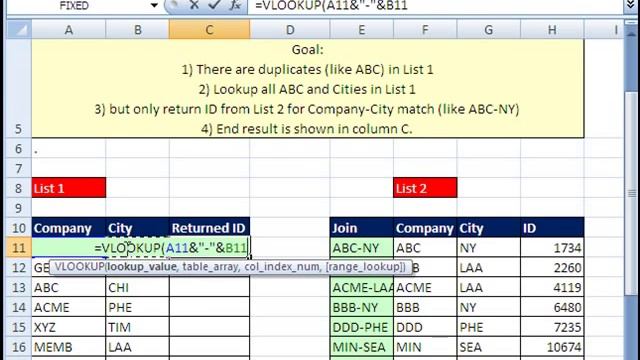Select row 16 header
This screenshot has height=360, width=640.
point(19,347)
